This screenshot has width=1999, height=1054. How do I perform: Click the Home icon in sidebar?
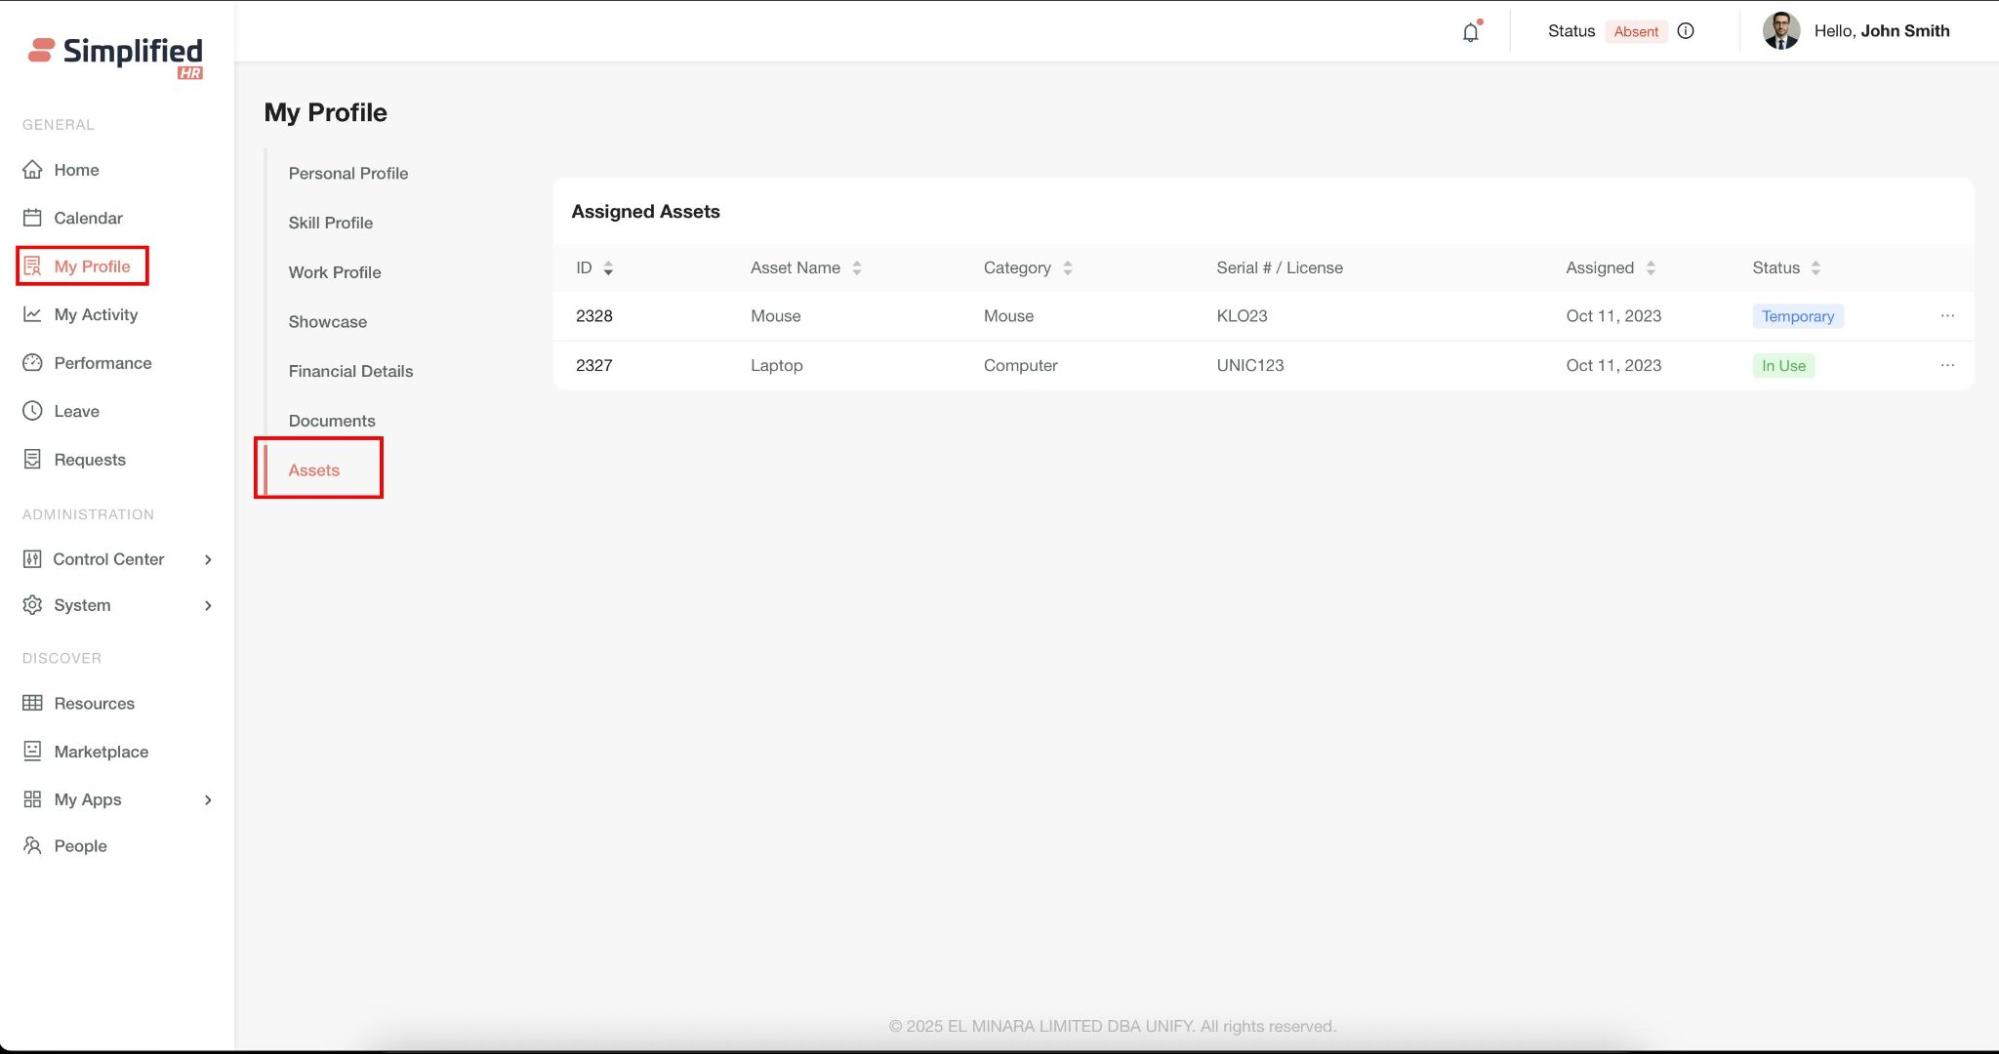(33, 170)
